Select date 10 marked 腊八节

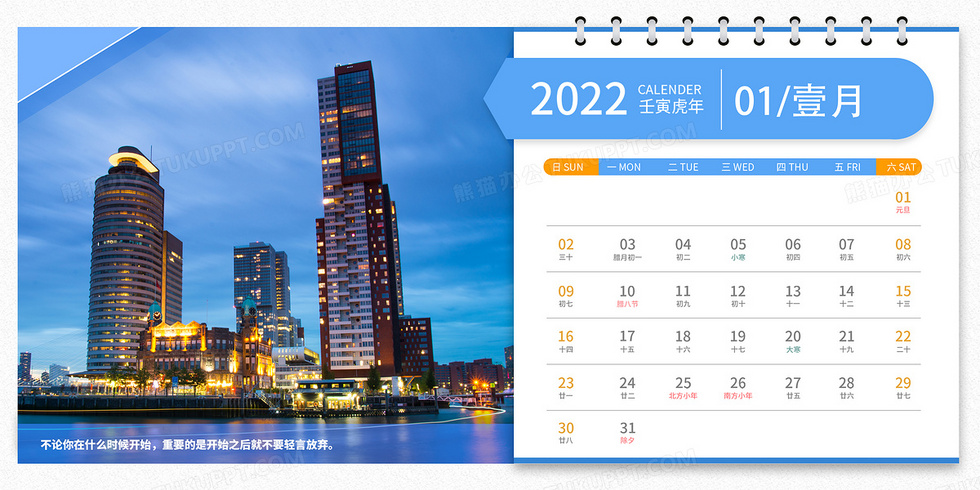[x=627, y=296]
